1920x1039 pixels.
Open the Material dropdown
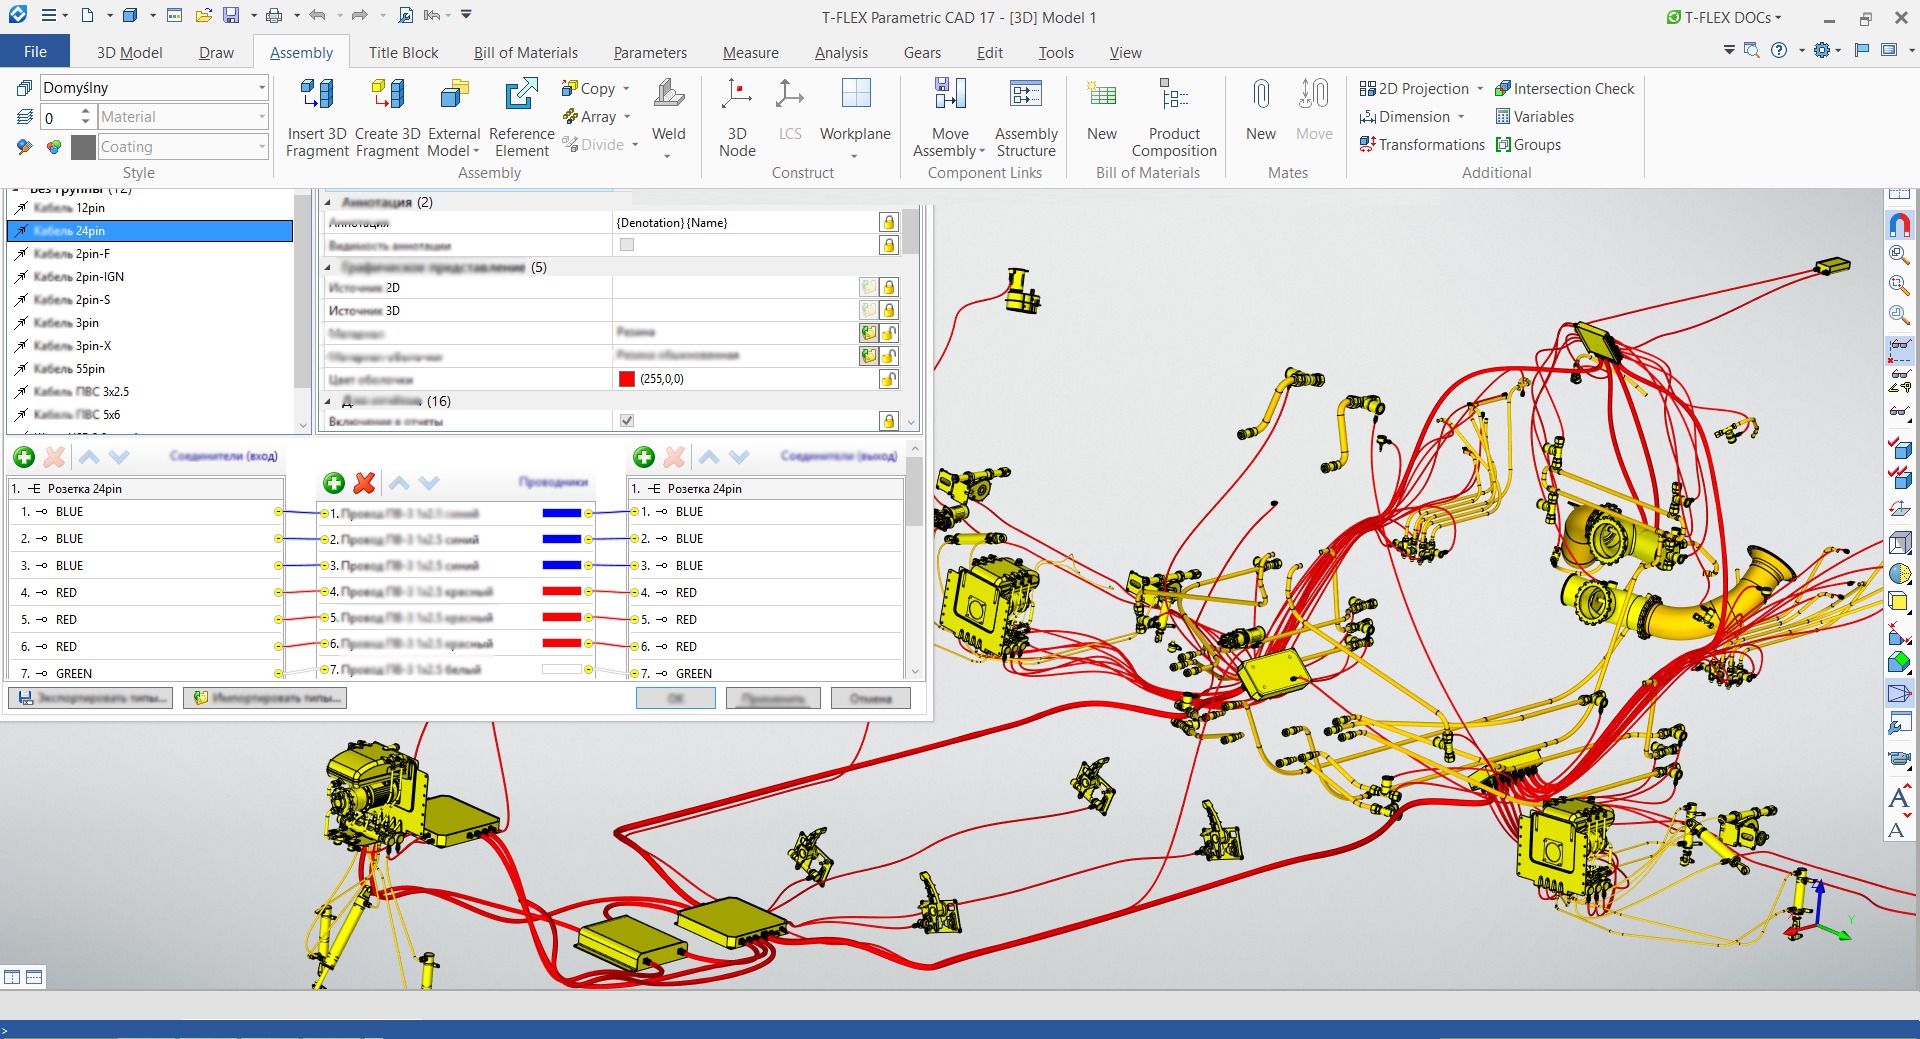tap(262, 117)
